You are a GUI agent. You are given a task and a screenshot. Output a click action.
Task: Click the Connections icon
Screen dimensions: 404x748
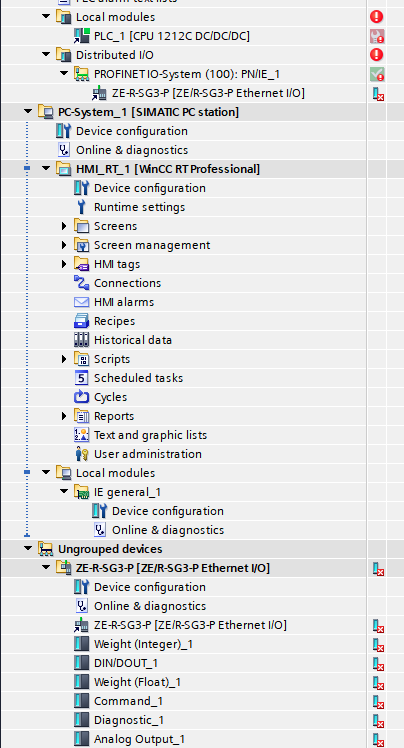tap(82, 283)
